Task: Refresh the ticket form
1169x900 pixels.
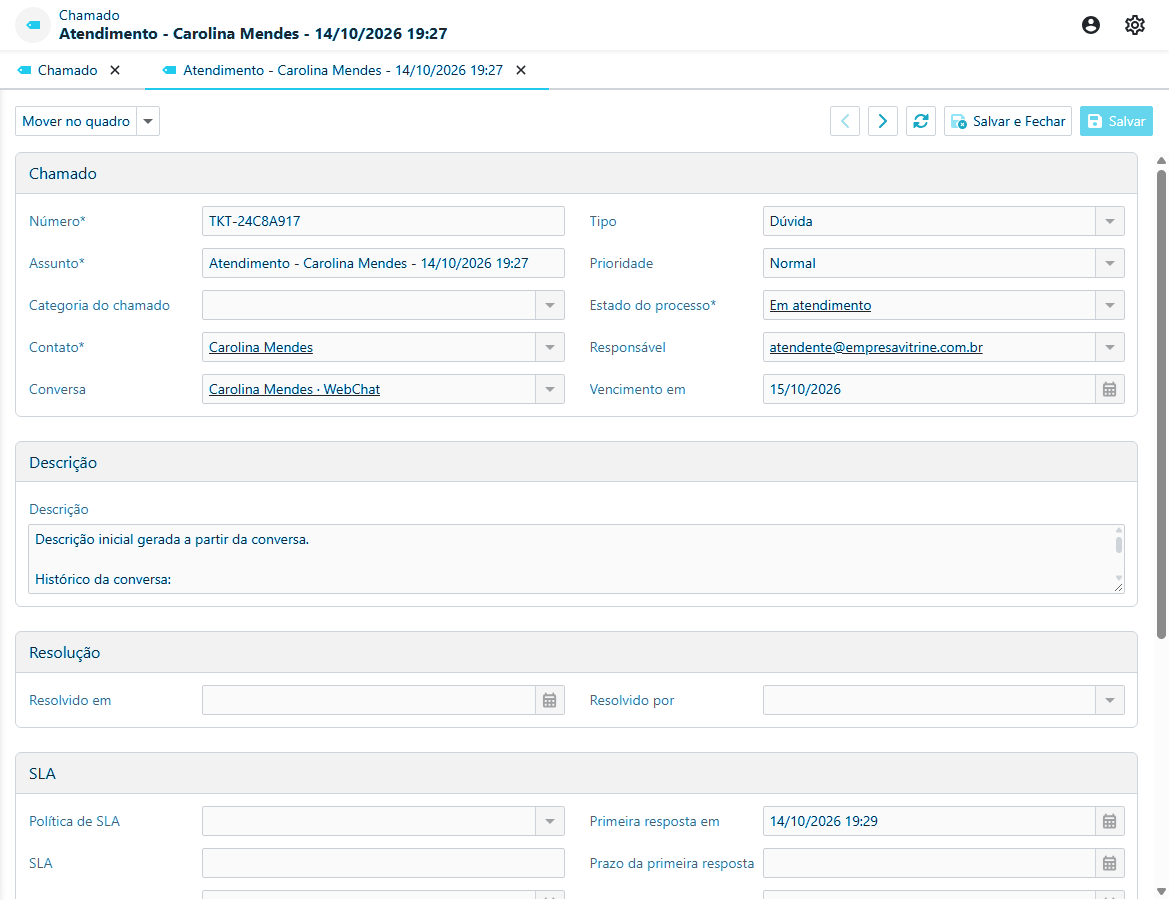Action: point(921,121)
